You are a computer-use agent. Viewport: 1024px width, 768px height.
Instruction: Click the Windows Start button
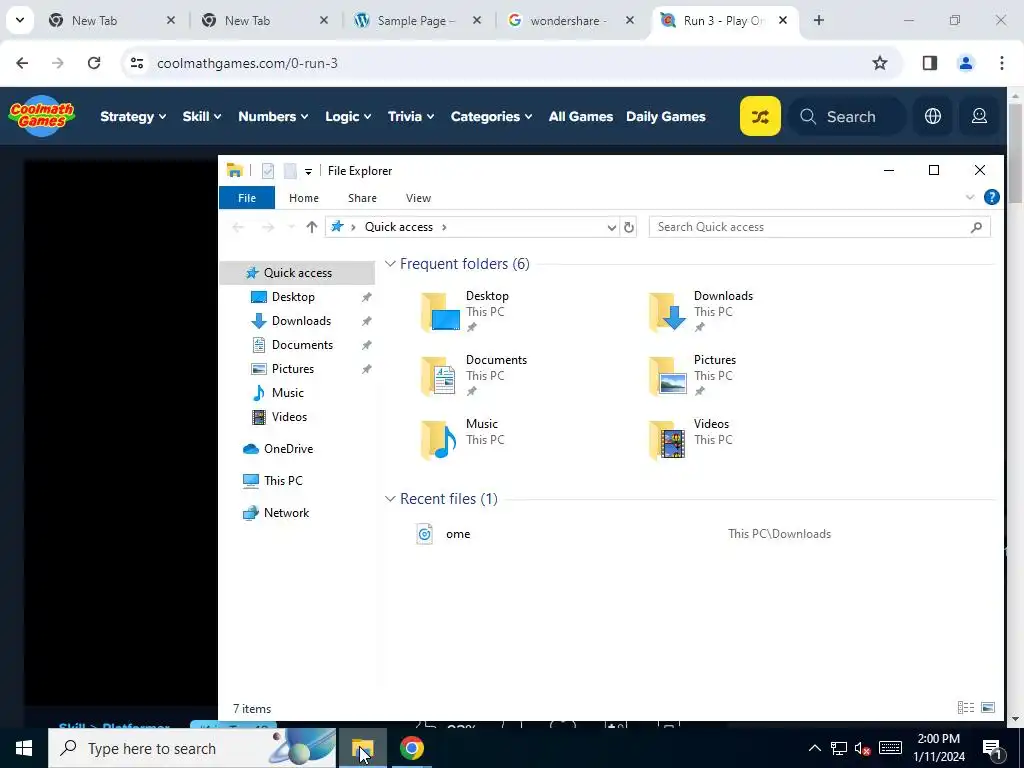pyautogui.click(x=24, y=748)
